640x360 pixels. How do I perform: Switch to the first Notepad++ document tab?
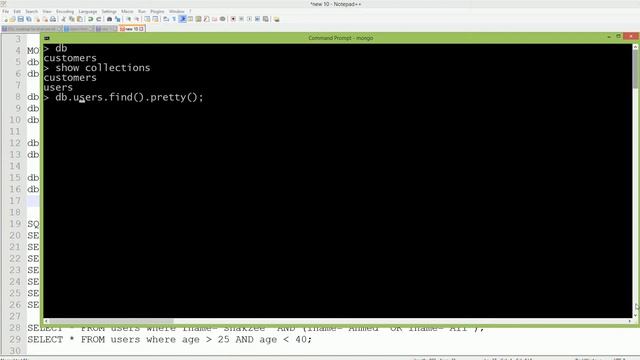(x=32, y=29)
